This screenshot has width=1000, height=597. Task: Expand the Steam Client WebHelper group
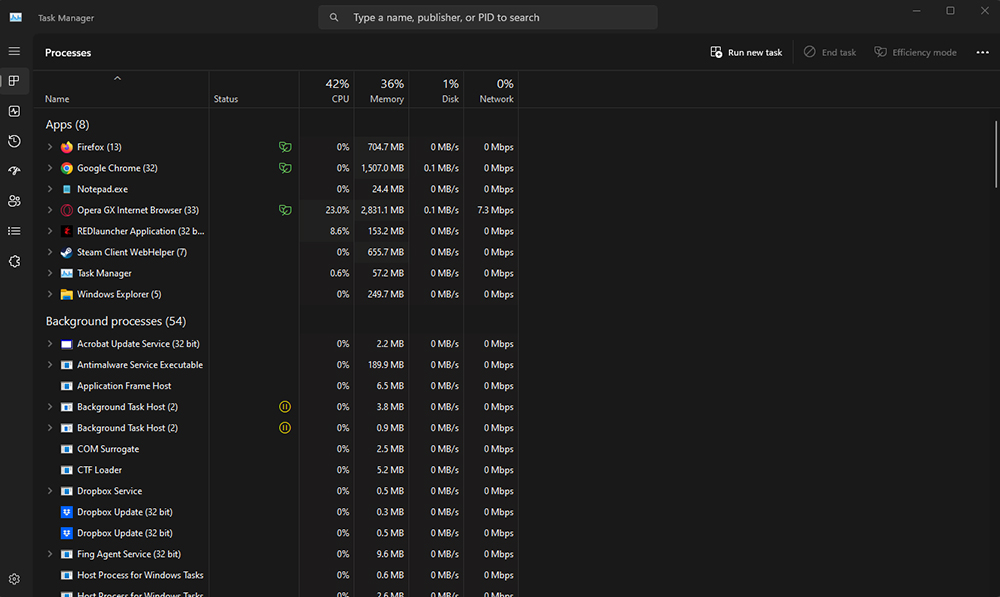click(50, 253)
